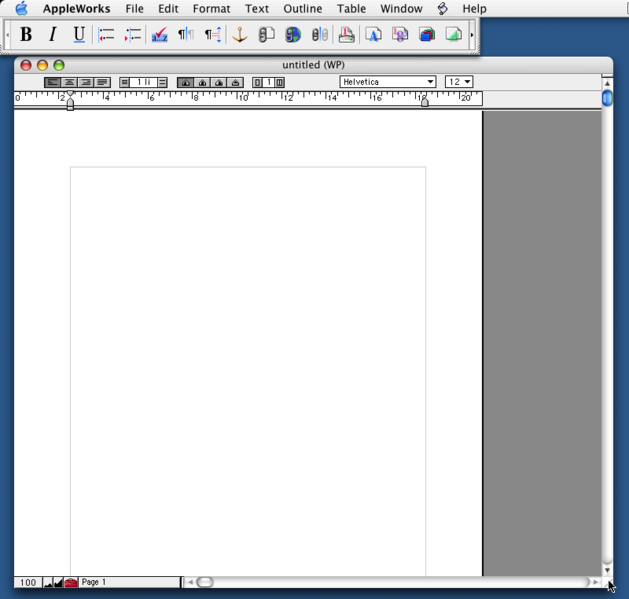
Task: Open the AppleWorks application menu
Action: point(77,8)
